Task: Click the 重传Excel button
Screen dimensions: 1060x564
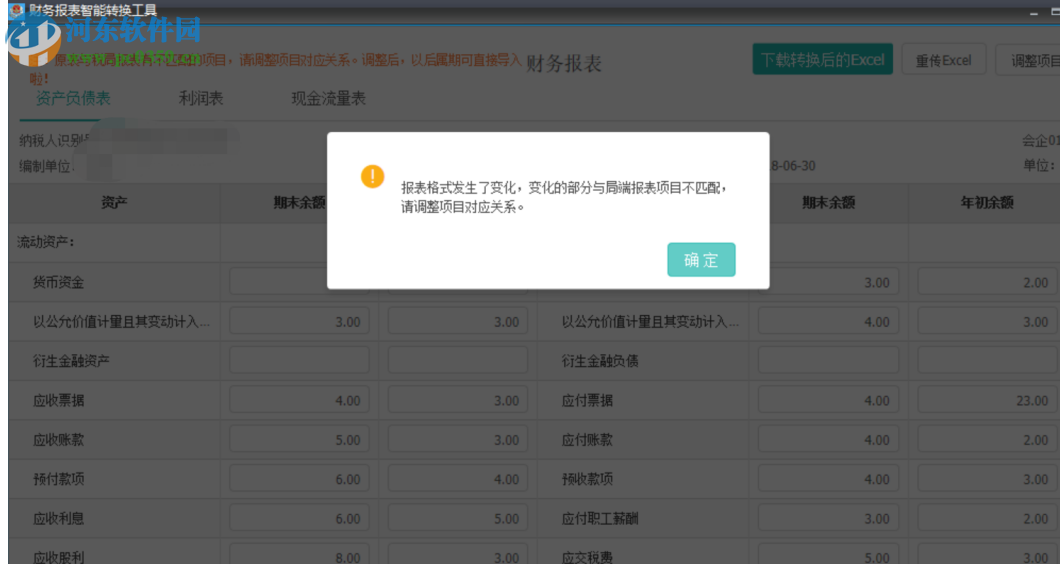Action: 944,60
